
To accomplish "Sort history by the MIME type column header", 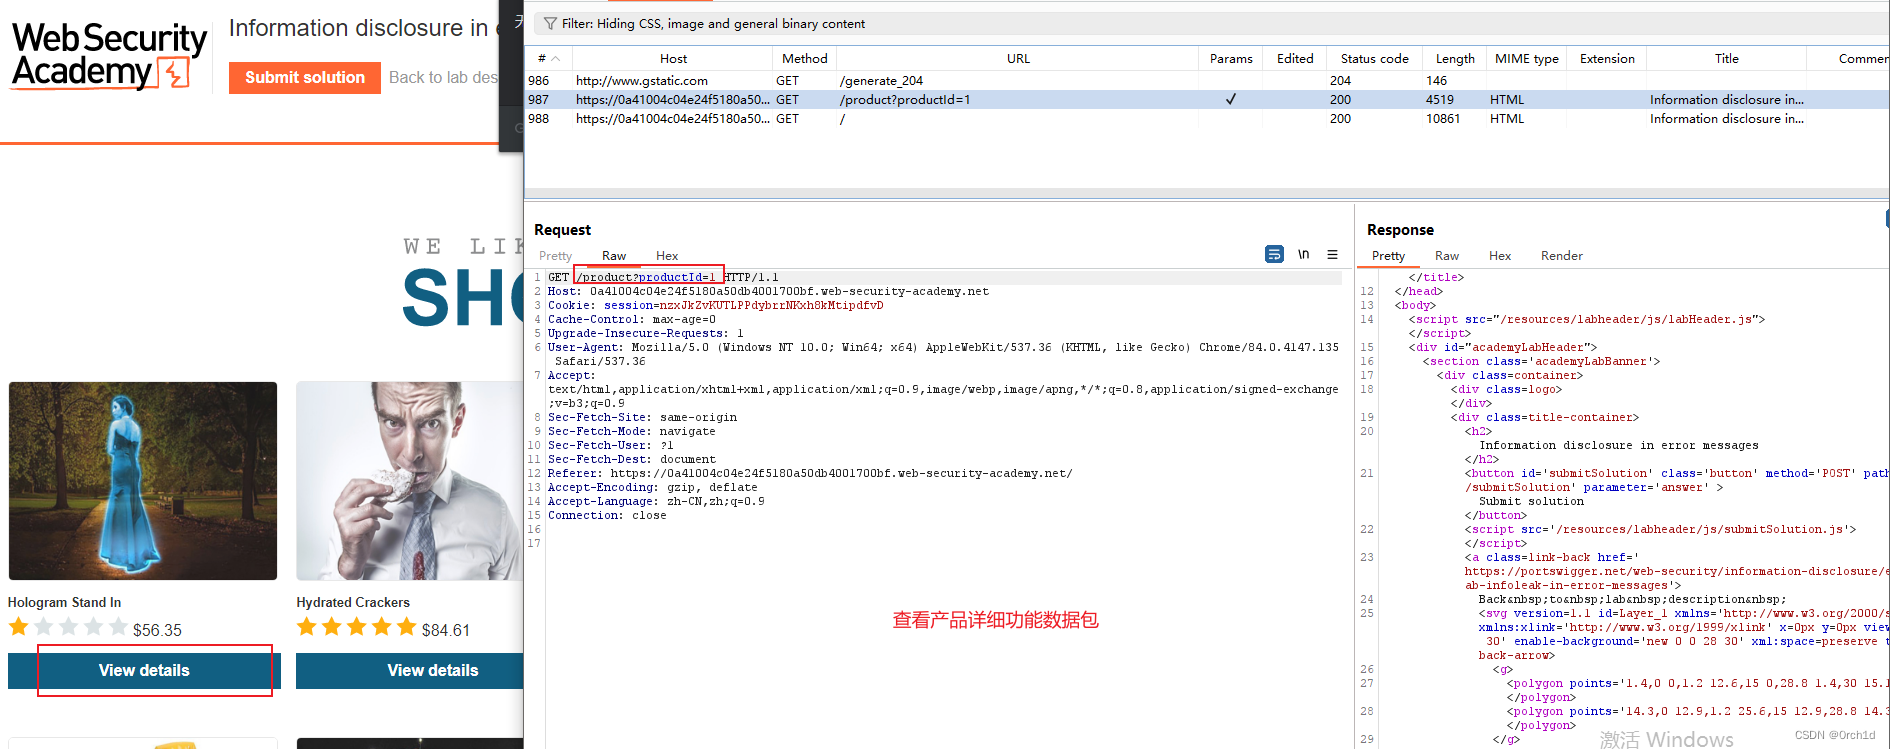I will point(1526,59).
